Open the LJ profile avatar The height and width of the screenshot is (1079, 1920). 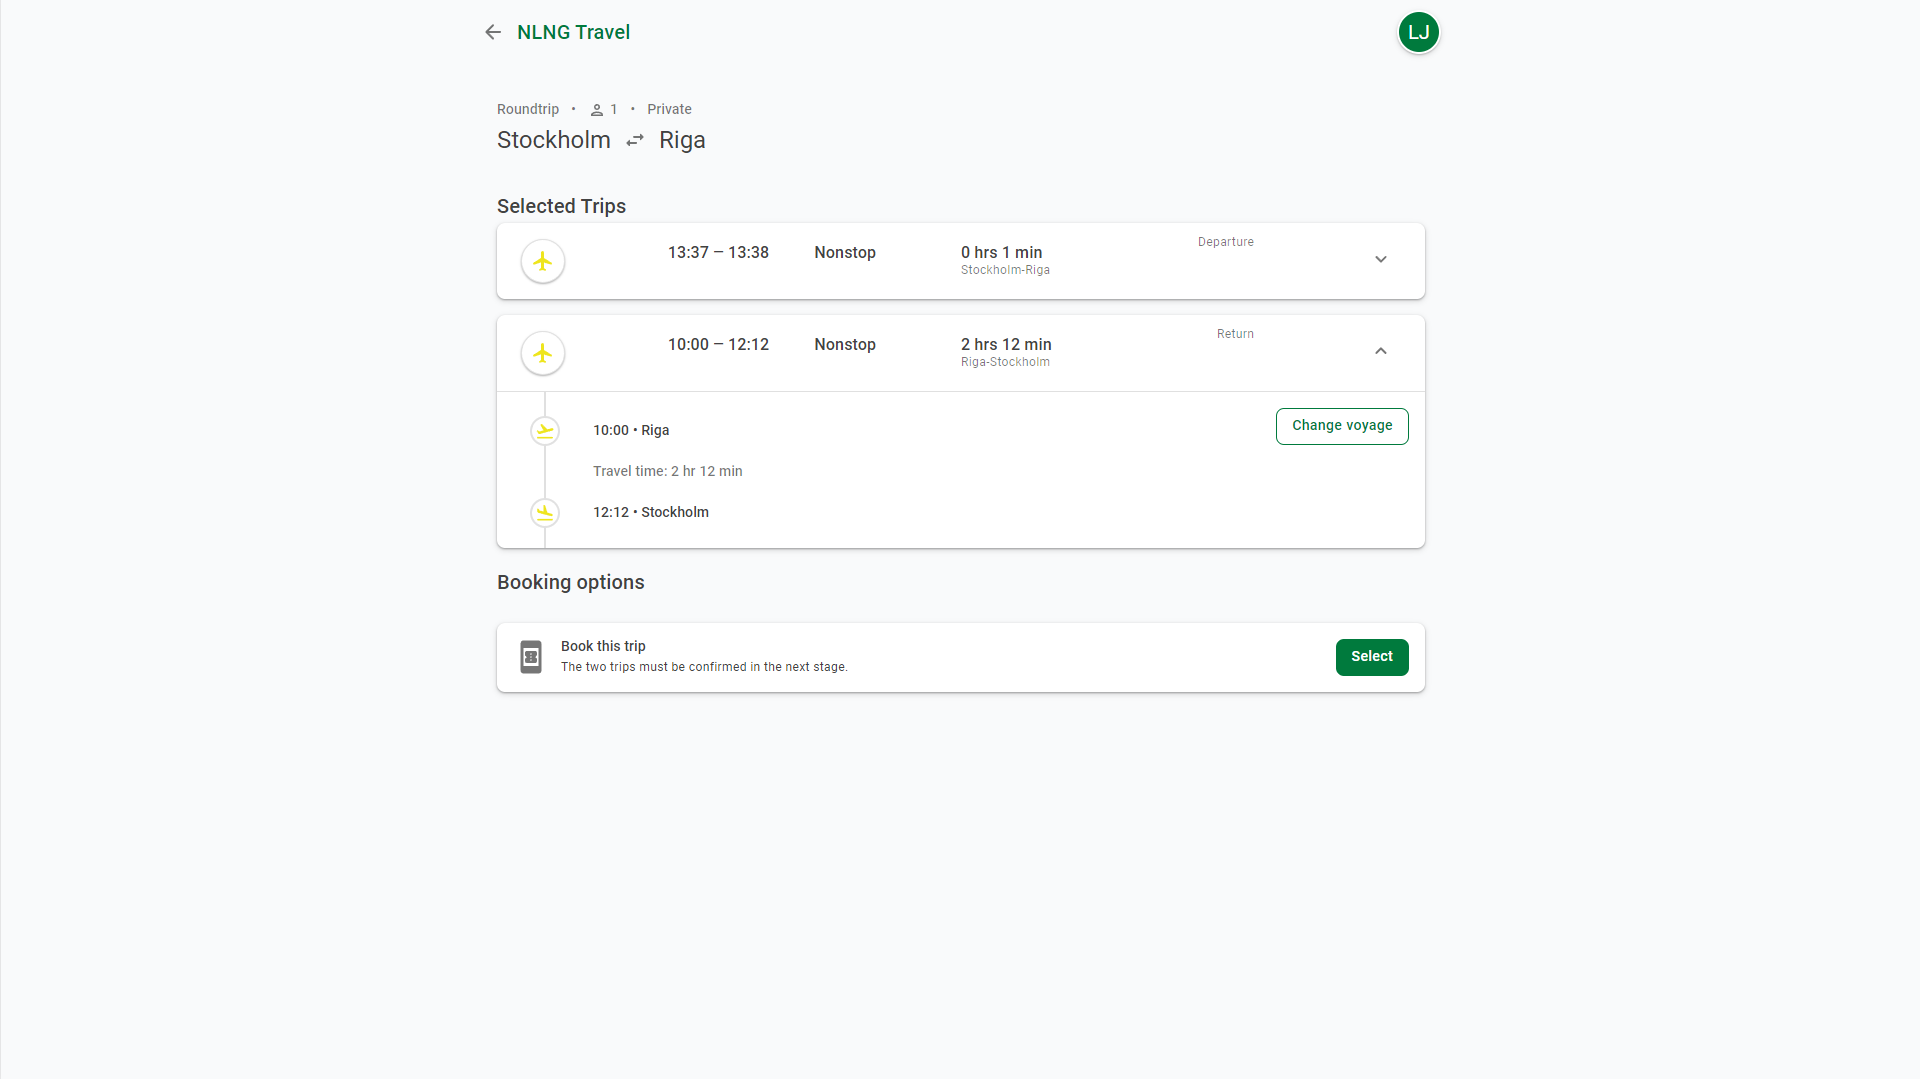pyautogui.click(x=1418, y=32)
